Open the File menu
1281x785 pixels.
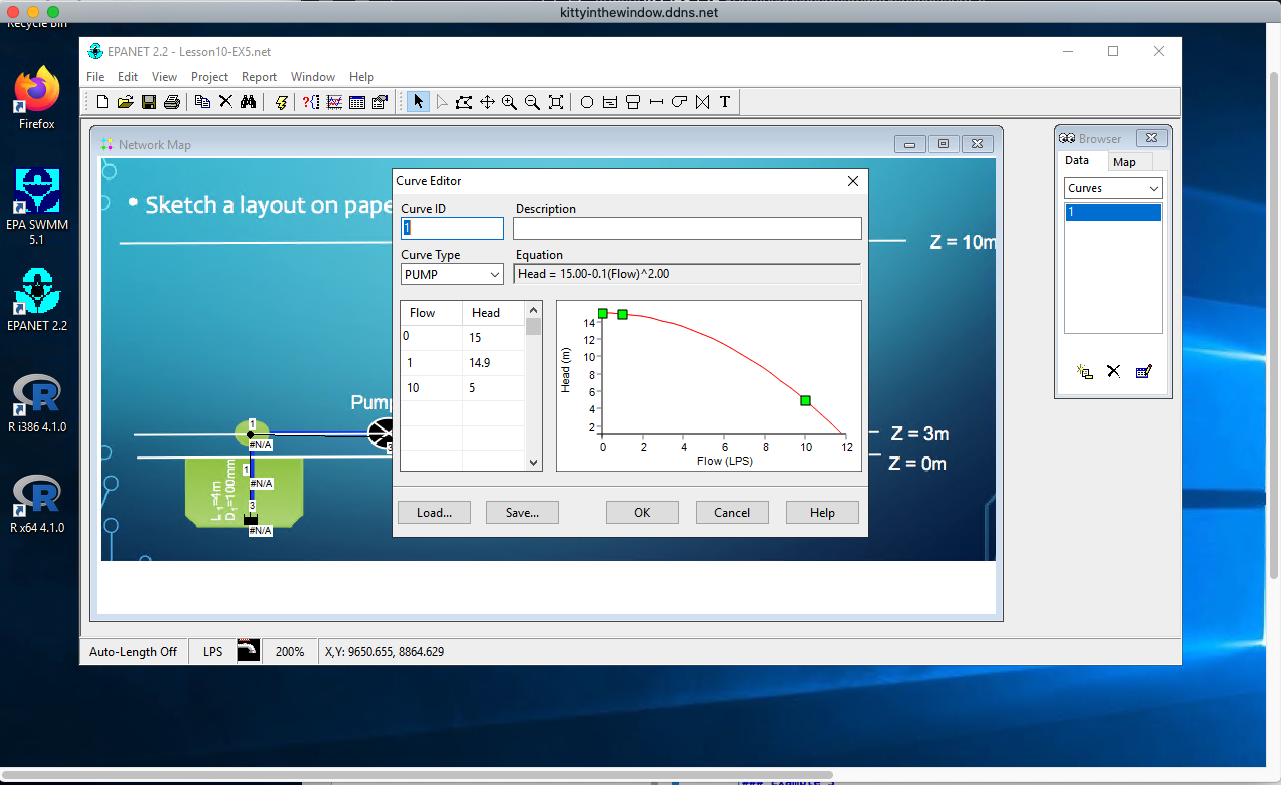point(95,77)
